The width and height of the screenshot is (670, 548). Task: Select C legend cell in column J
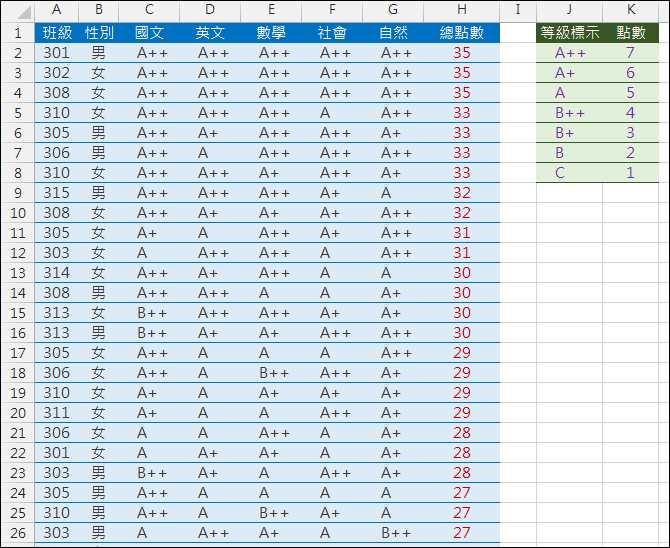coord(570,173)
